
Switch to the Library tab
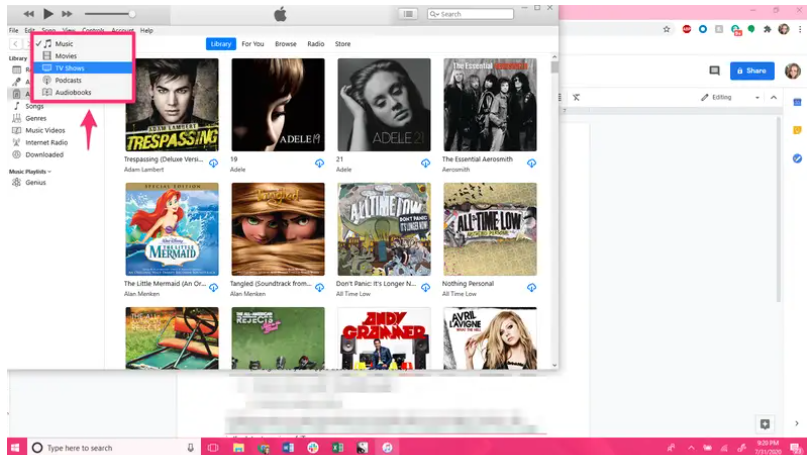pos(221,44)
